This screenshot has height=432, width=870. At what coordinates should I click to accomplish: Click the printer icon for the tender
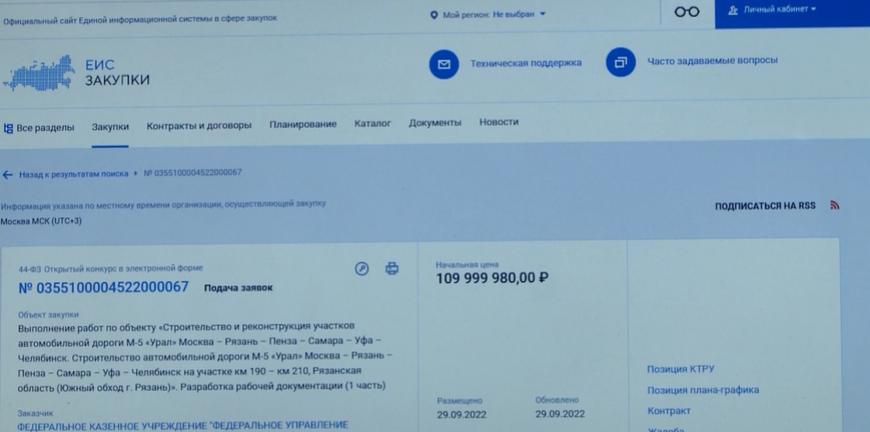pos(392,268)
